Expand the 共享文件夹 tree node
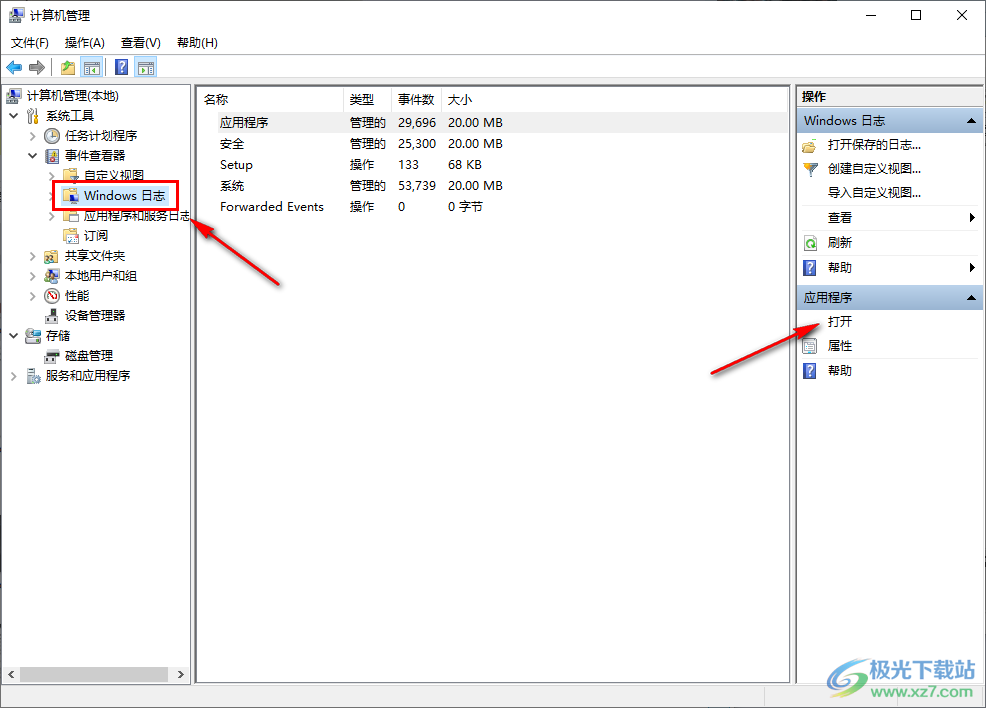 [x=33, y=256]
